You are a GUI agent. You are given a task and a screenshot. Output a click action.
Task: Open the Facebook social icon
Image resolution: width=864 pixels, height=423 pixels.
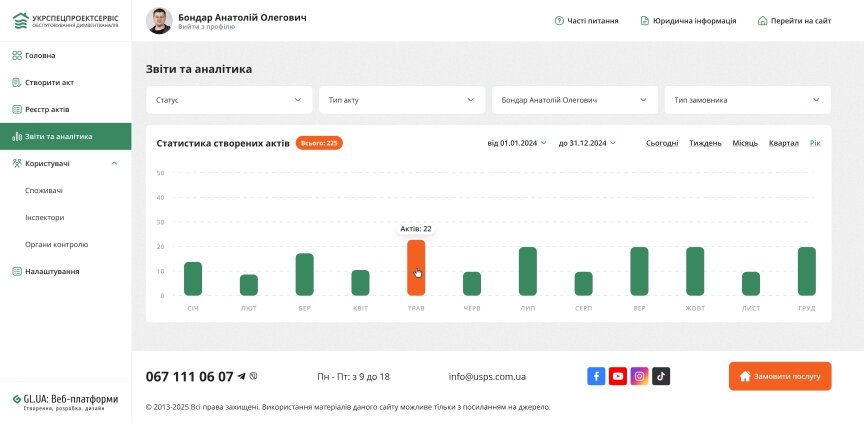[x=596, y=376]
